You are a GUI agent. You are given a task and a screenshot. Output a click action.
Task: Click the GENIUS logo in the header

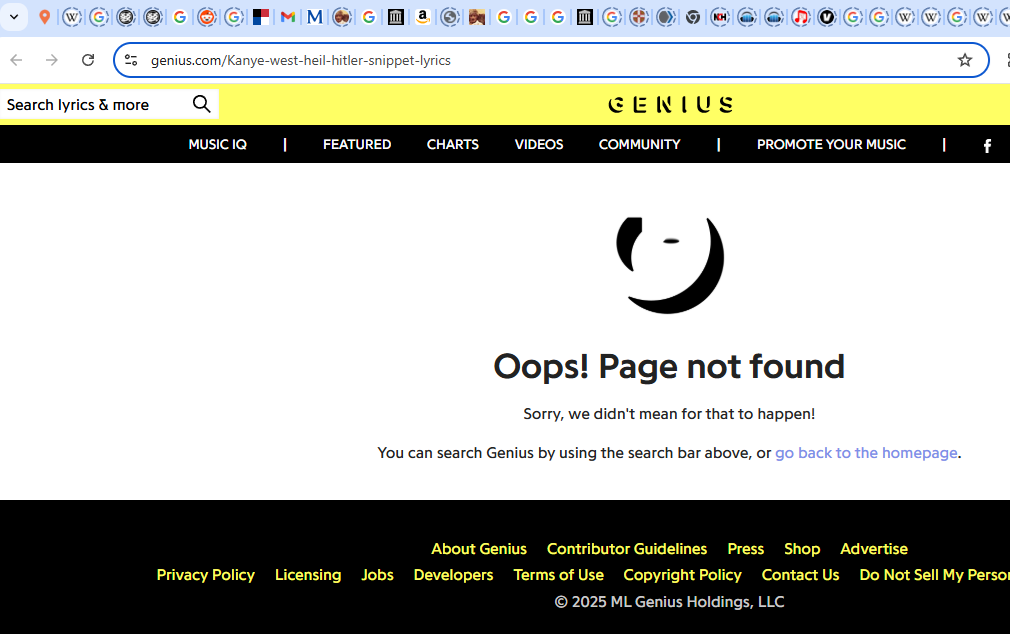(670, 104)
